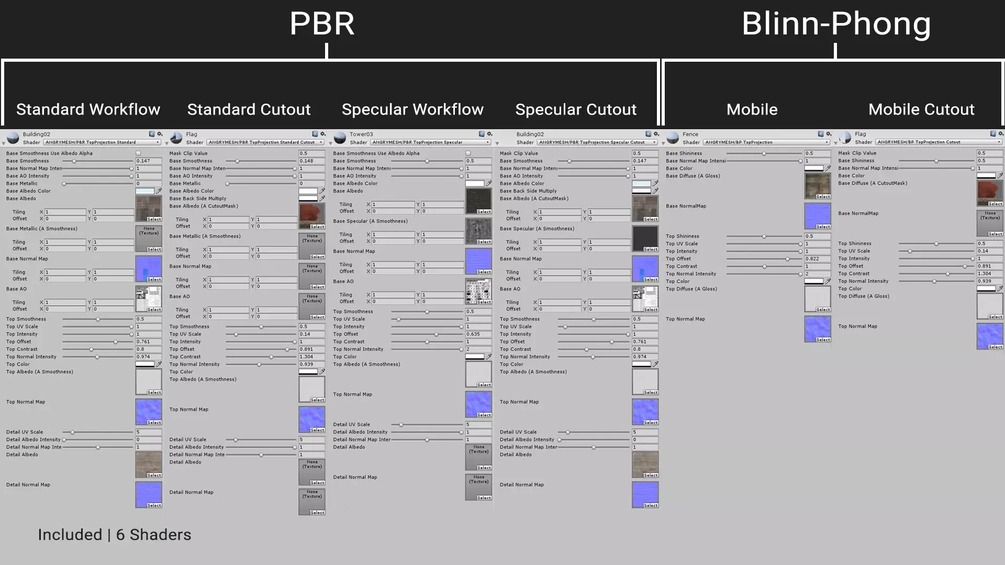This screenshot has height=565, width=1005.
Task: Open Standard Cutout Flag shader dropdown
Action: tap(265, 142)
